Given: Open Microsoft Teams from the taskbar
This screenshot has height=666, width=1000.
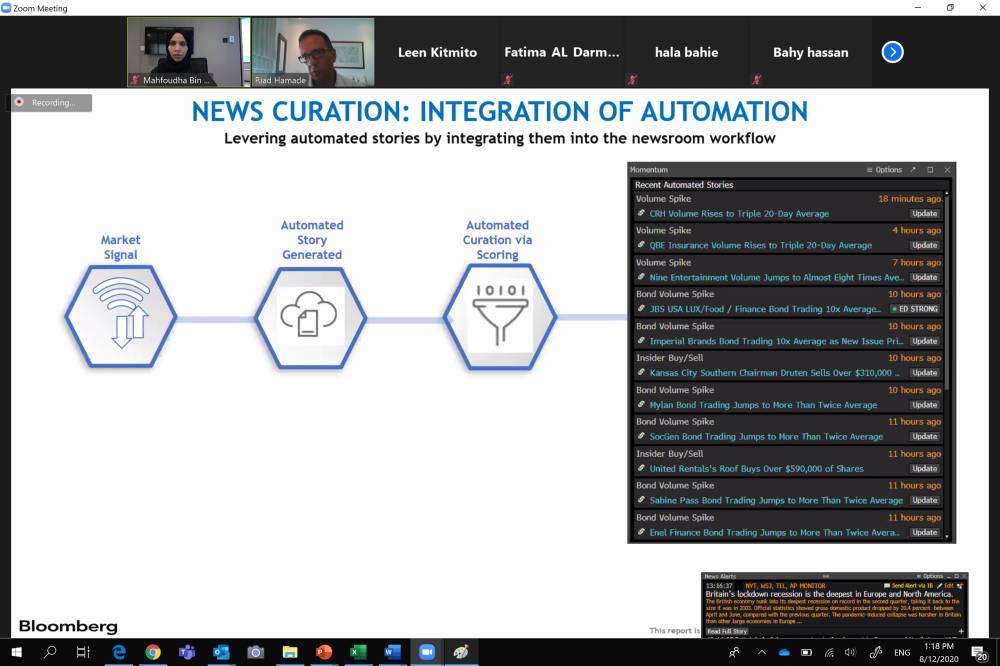Looking at the screenshot, I should 187,652.
